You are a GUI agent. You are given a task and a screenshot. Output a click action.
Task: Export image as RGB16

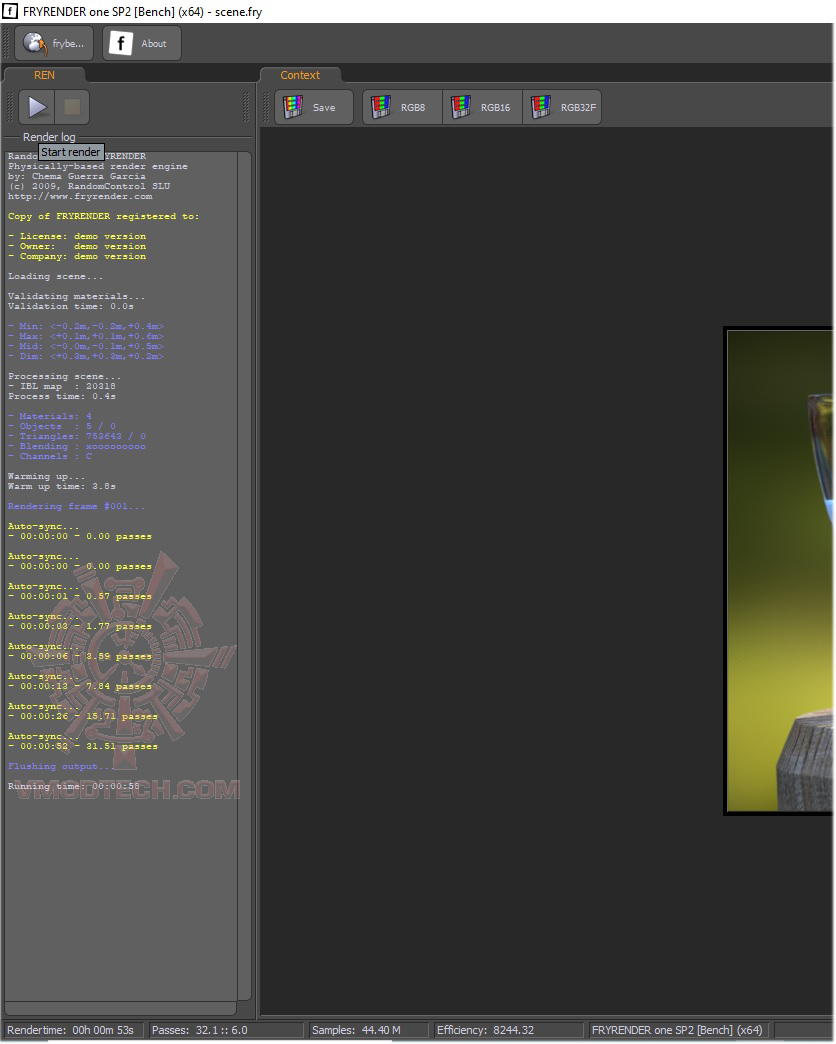pos(483,107)
